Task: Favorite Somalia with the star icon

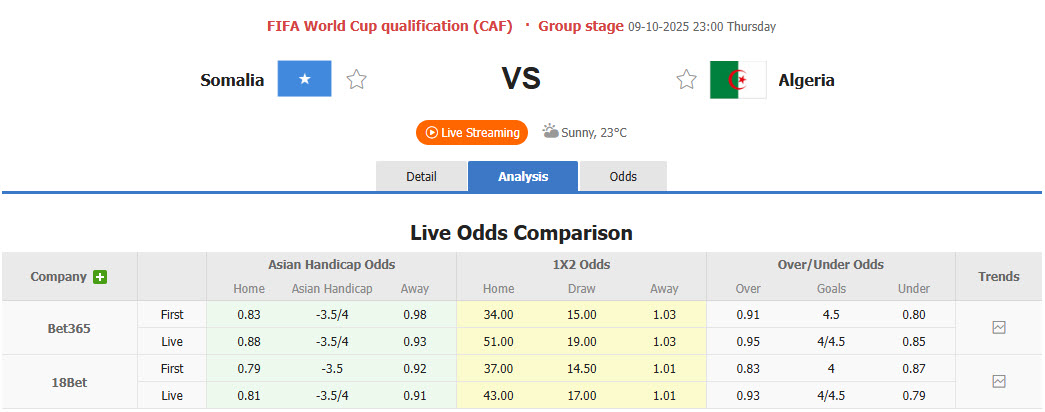Action: coord(357,80)
